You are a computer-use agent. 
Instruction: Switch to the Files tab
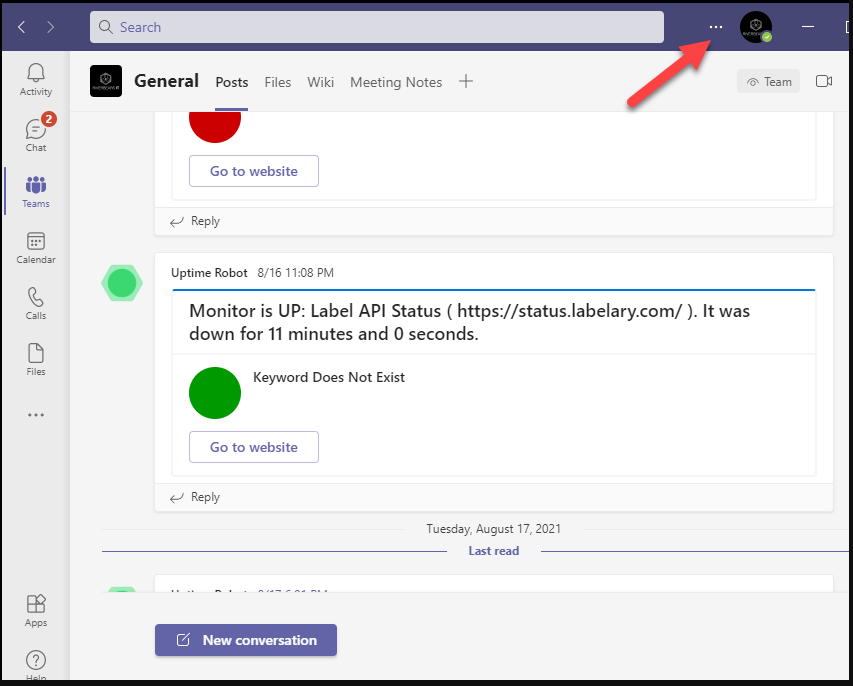[x=277, y=82]
